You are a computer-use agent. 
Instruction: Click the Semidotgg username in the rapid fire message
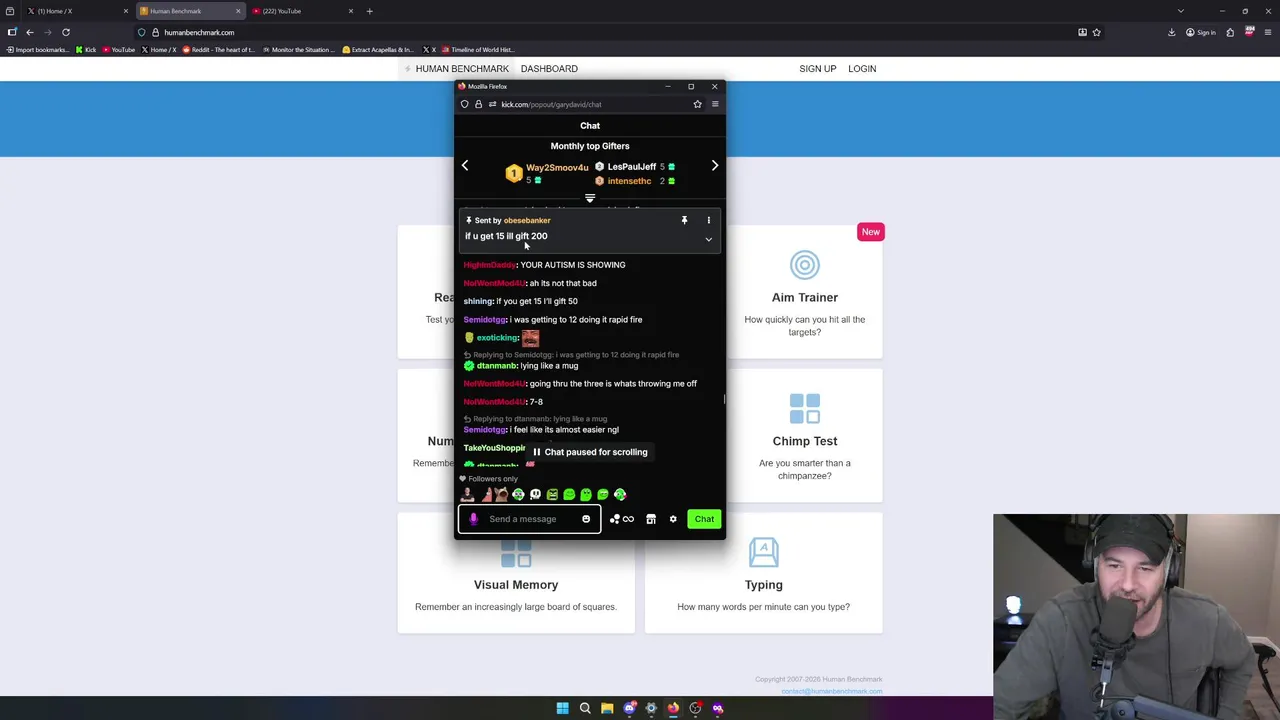click(x=485, y=320)
